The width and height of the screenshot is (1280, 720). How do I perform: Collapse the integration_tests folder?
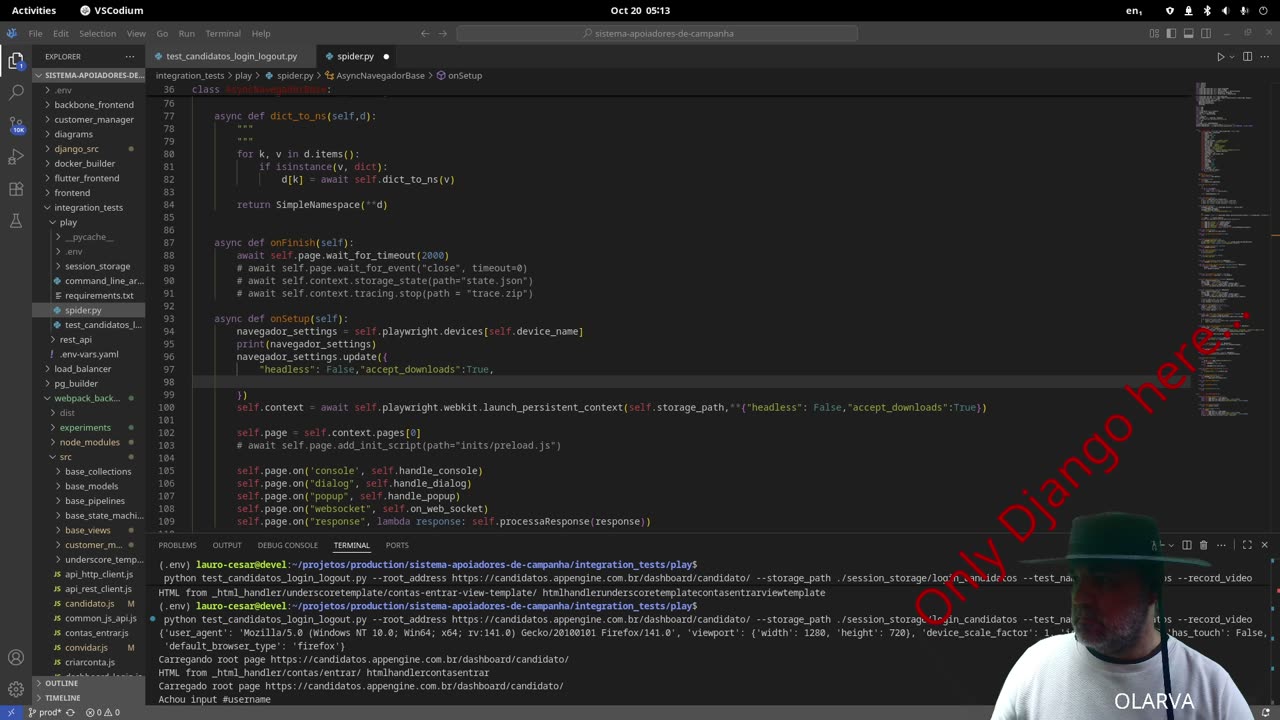click(90, 208)
